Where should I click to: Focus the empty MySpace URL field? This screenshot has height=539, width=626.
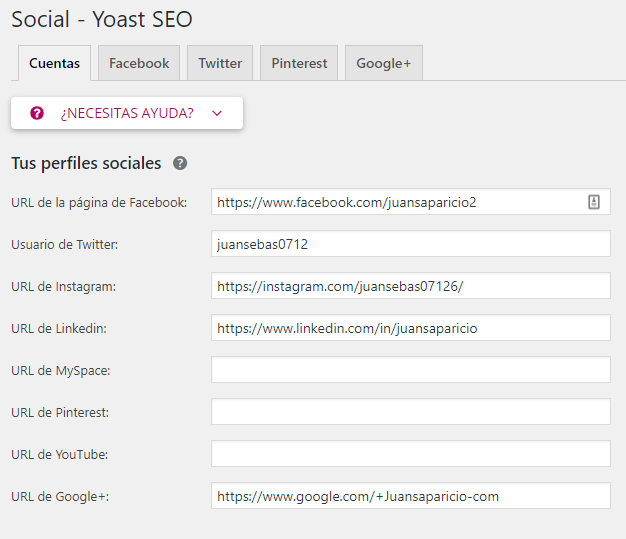click(x=411, y=370)
